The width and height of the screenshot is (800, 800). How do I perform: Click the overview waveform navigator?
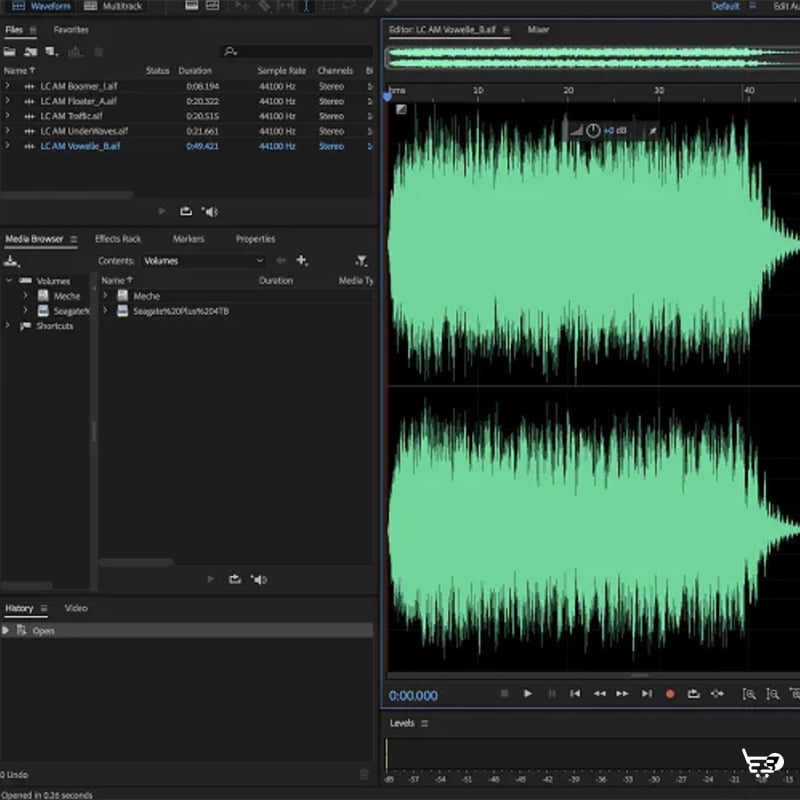click(592, 57)
